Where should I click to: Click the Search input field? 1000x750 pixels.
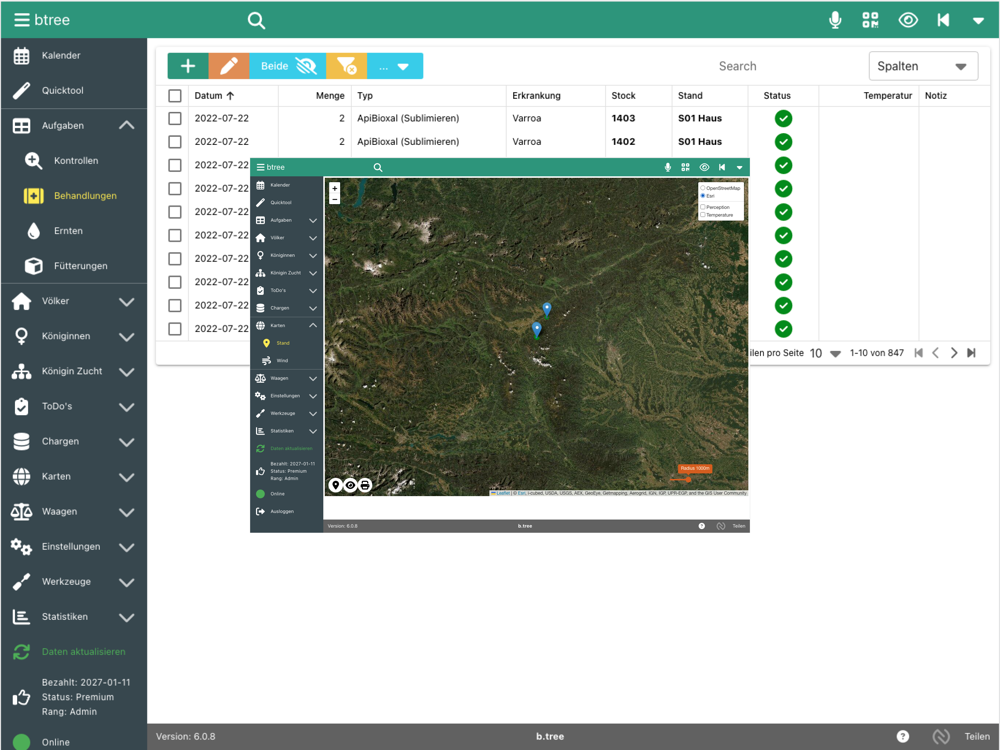[737, 66]
